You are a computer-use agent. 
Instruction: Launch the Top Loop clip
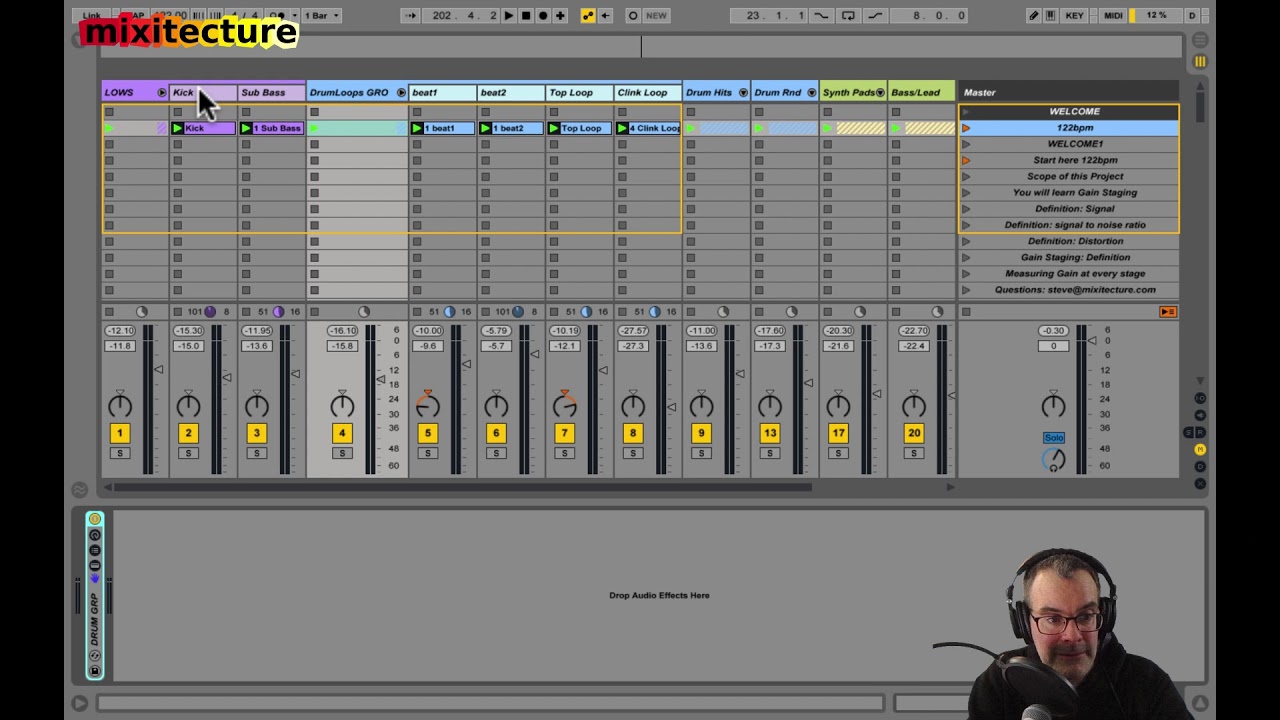553,128
